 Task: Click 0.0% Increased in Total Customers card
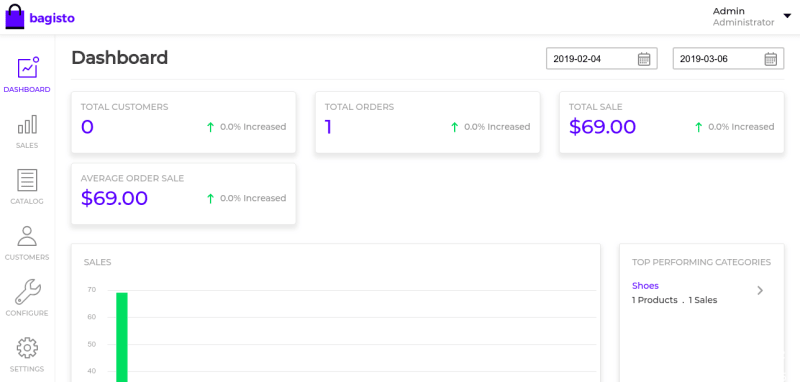coord(253,127)
